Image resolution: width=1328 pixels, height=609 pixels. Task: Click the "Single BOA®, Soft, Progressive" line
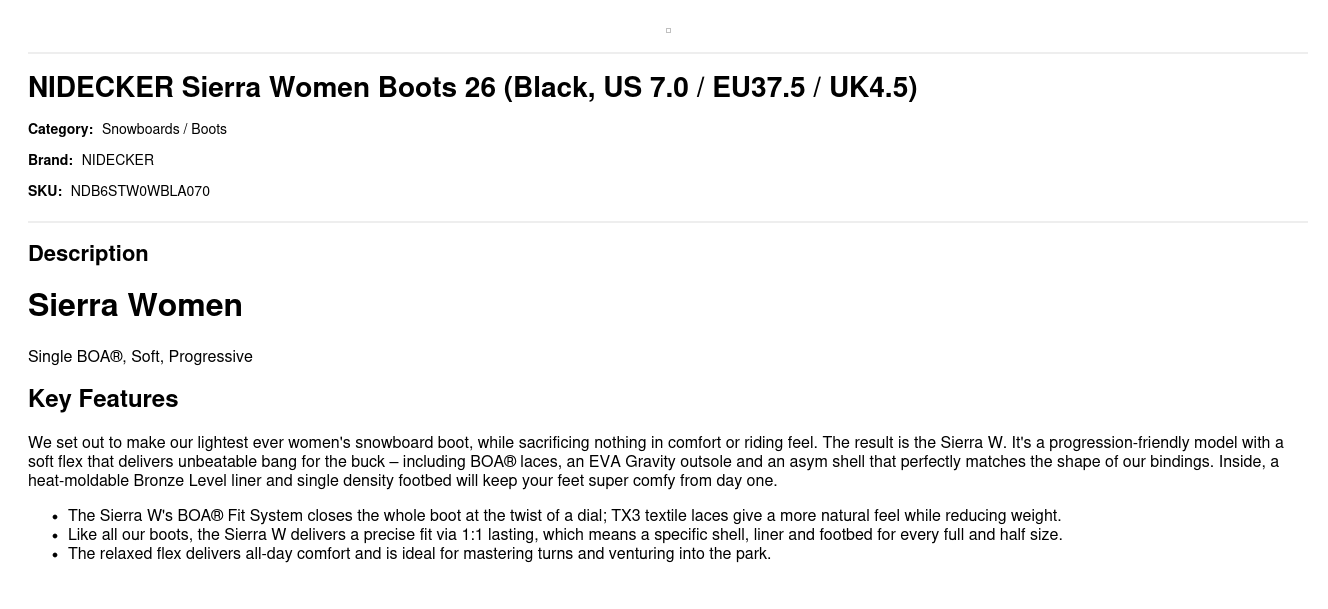point(140,357)
